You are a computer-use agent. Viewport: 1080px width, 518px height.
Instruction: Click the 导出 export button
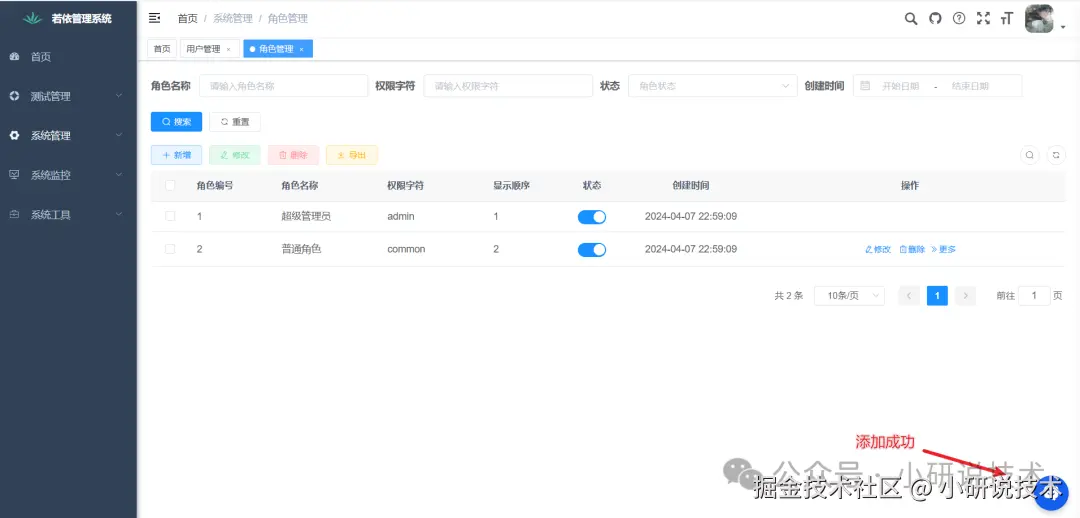tap(352, 155)
